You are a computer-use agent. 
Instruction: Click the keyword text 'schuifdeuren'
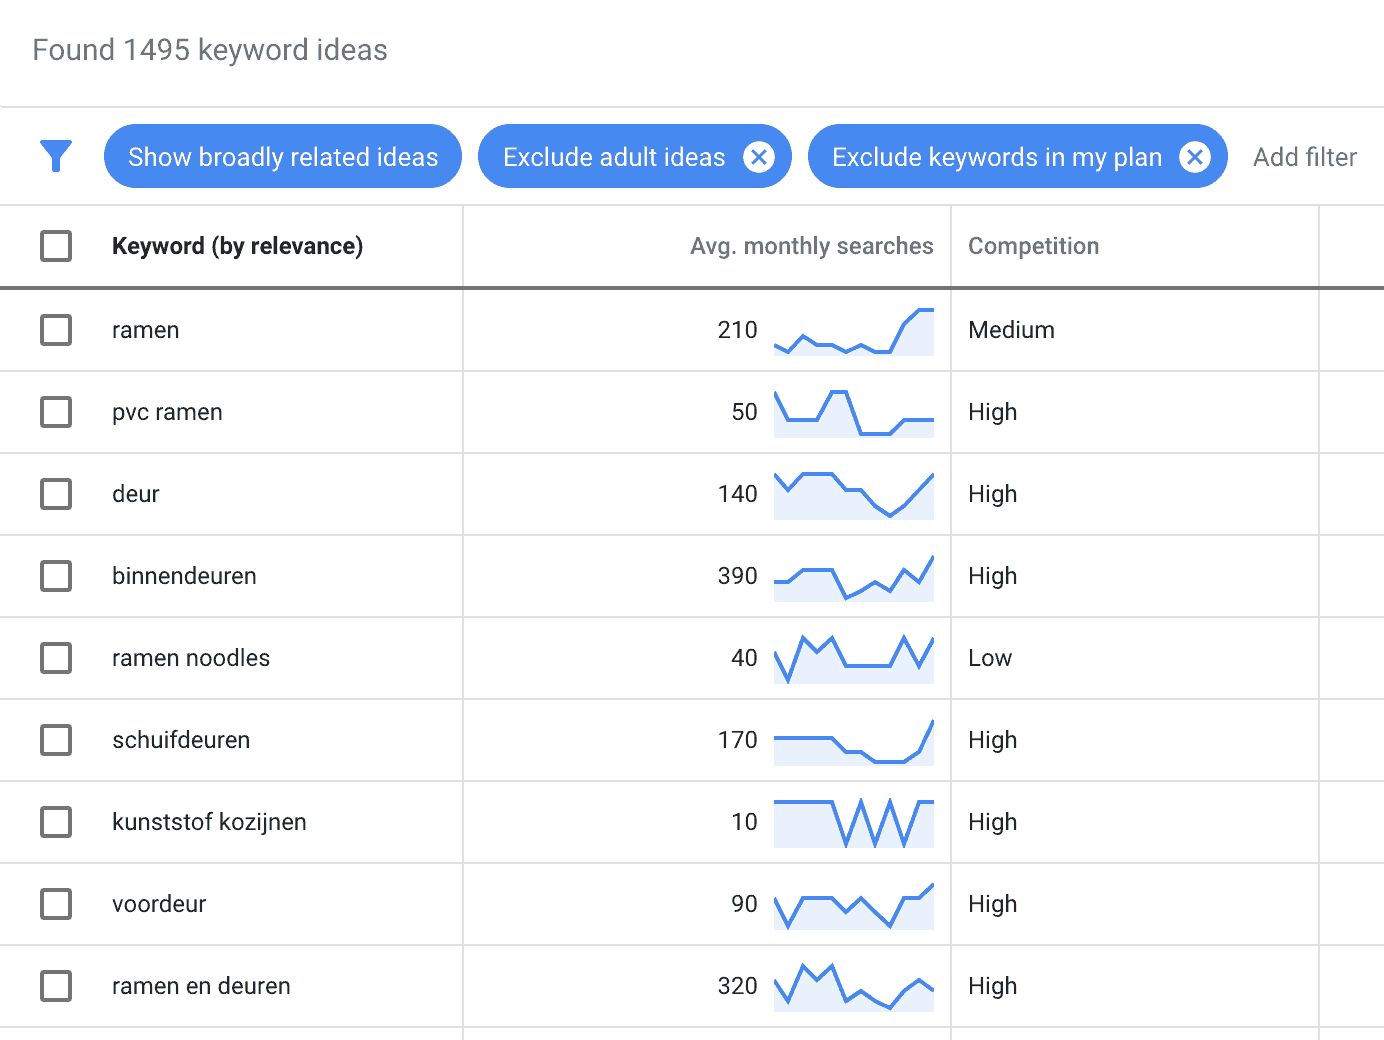point(181,740)
